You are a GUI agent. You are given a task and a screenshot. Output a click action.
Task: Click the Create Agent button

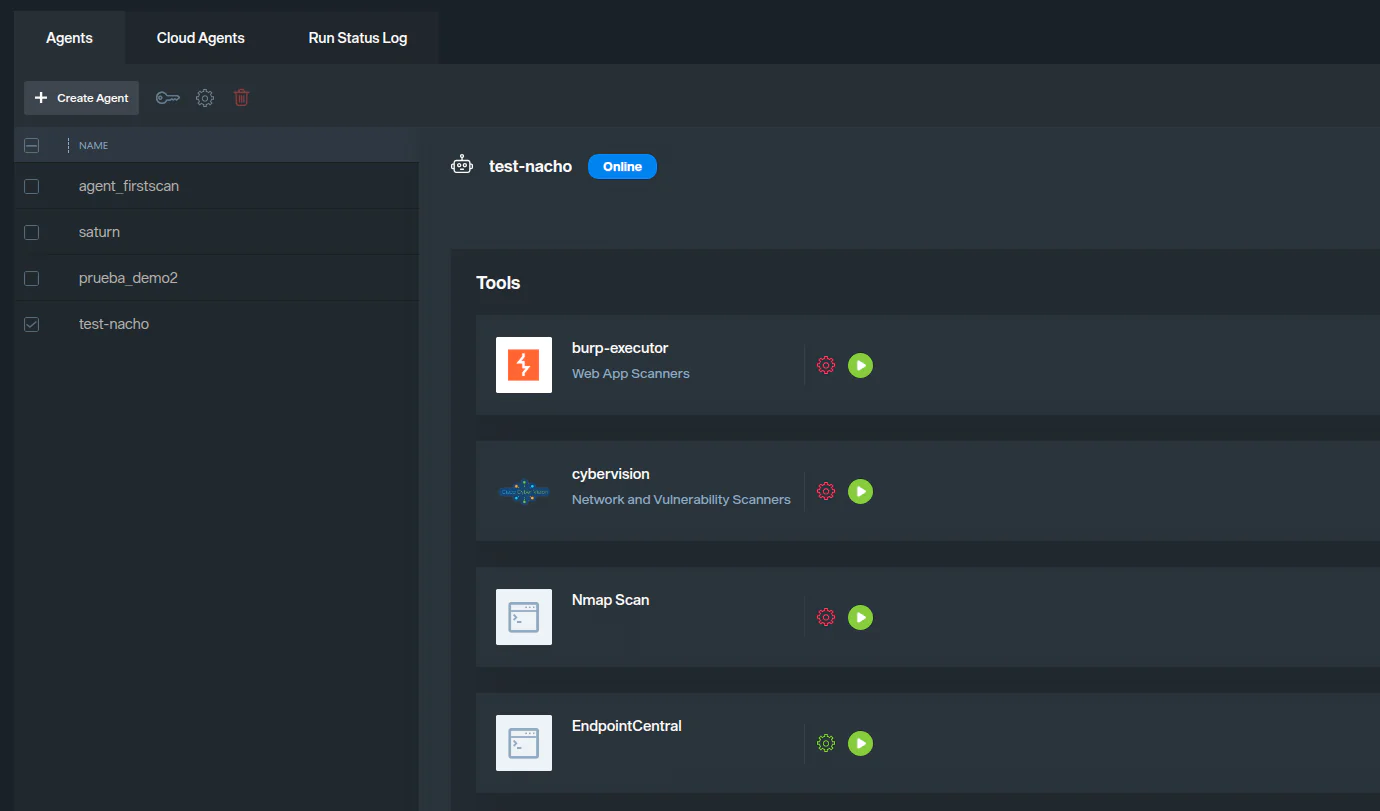pos(82,98)
